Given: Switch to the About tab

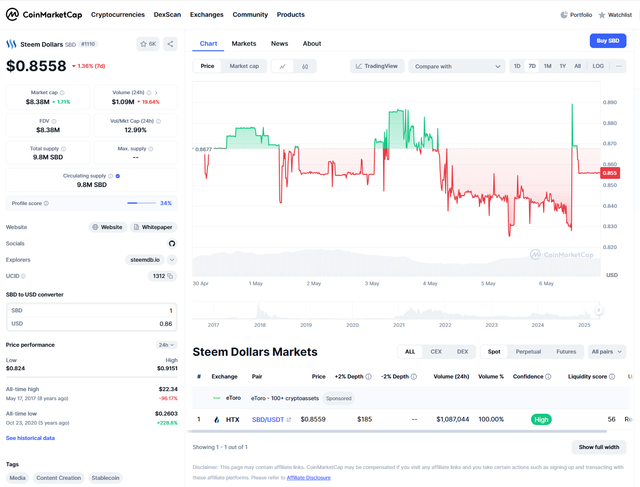Looking at the screenshot, I should click(312, 44).
